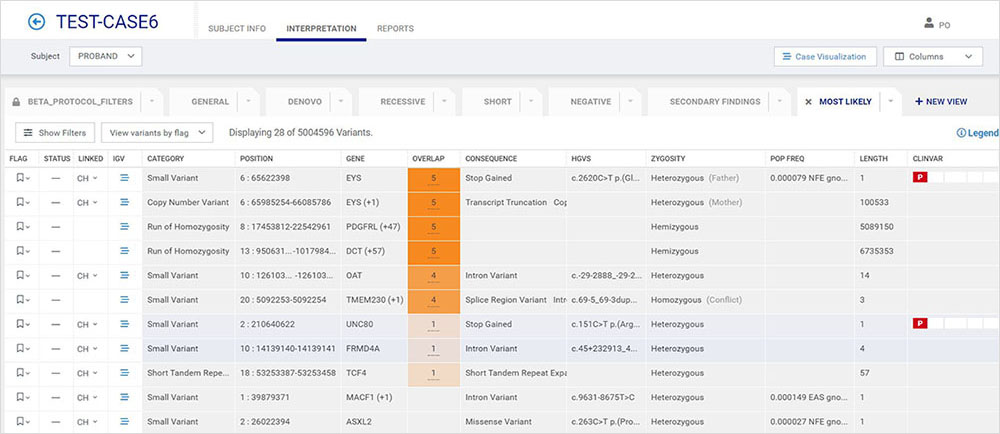Switch to the Subject Info tab
1000x434 pixels.
pos(236,28)
